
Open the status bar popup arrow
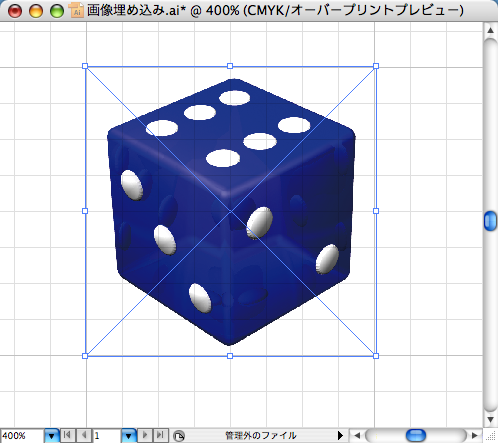coord(340,435)
